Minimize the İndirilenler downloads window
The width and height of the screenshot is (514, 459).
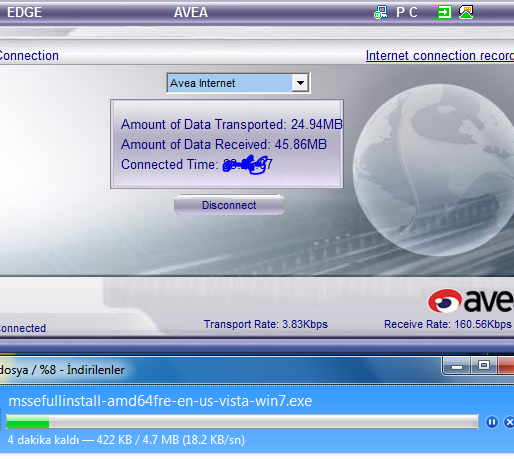point(457,366)
